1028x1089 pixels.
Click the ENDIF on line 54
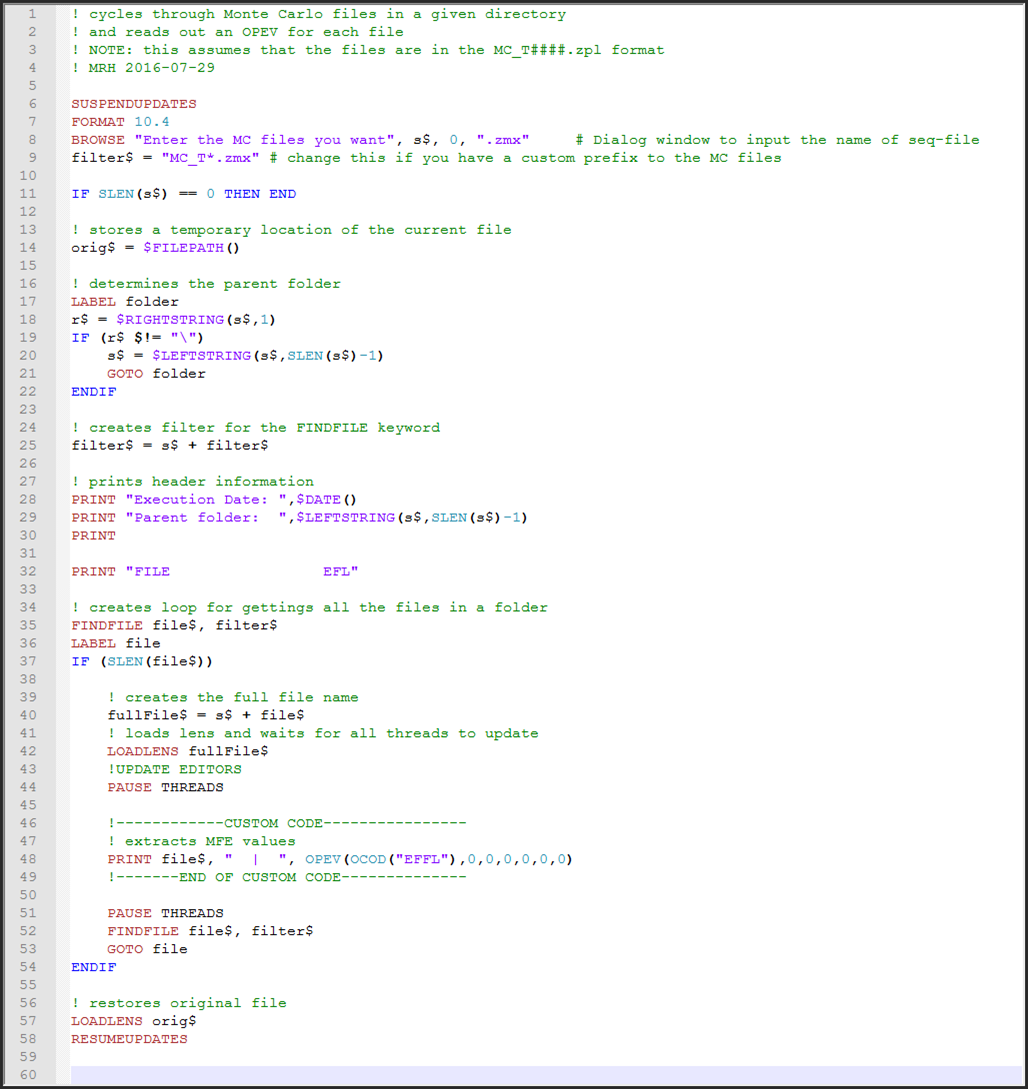(94, 967)
